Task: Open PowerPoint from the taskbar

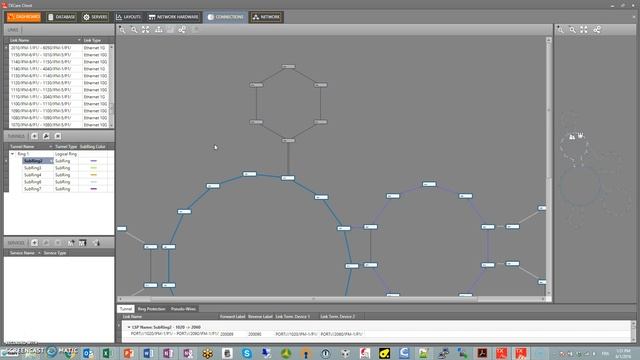Action: [x=128, y=353]
